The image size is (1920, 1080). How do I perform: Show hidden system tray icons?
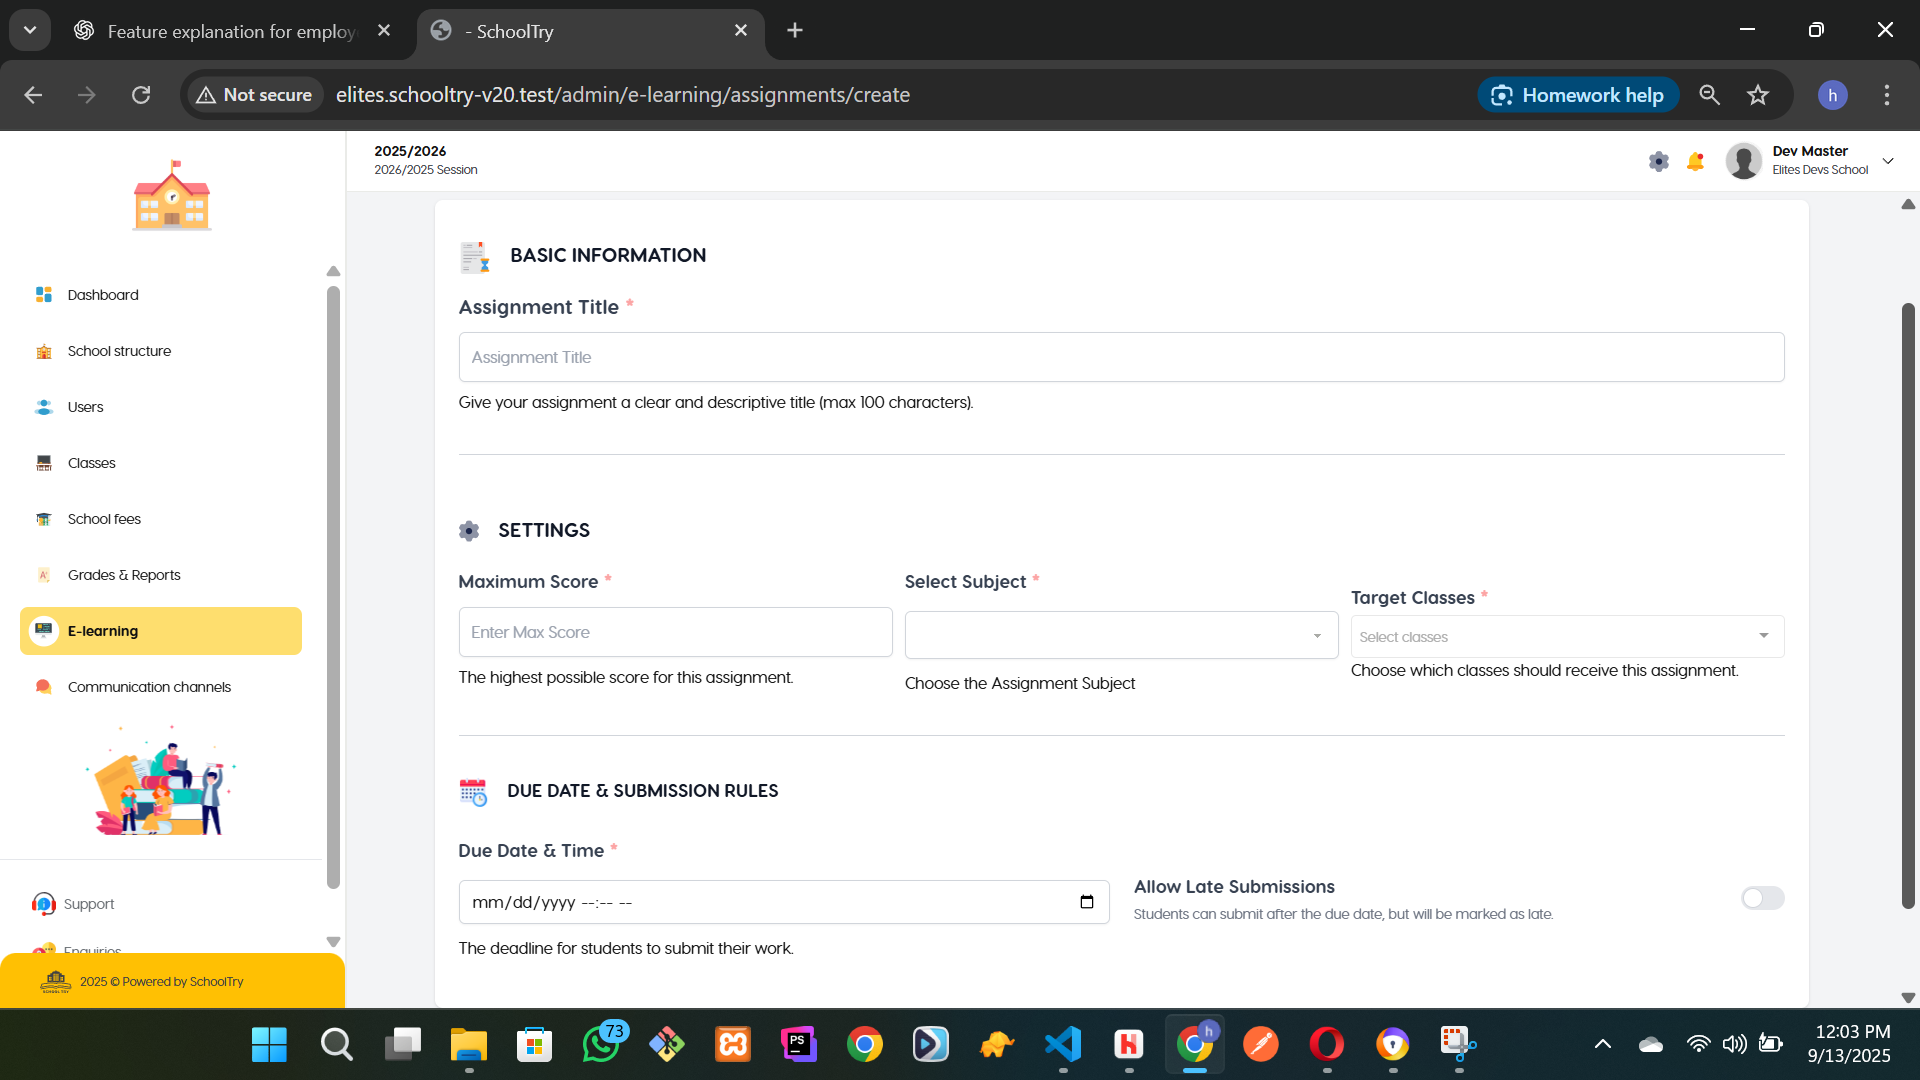[x=1603, y=1044]
